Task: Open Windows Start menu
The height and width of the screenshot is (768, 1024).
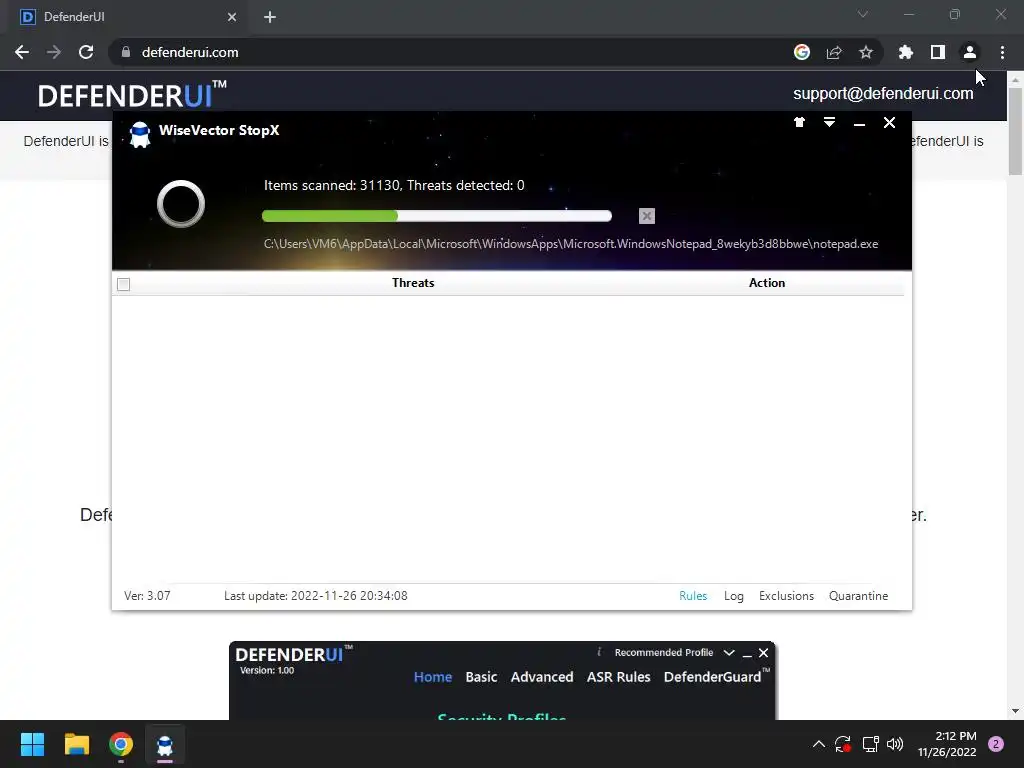Action: pos(32,744)
